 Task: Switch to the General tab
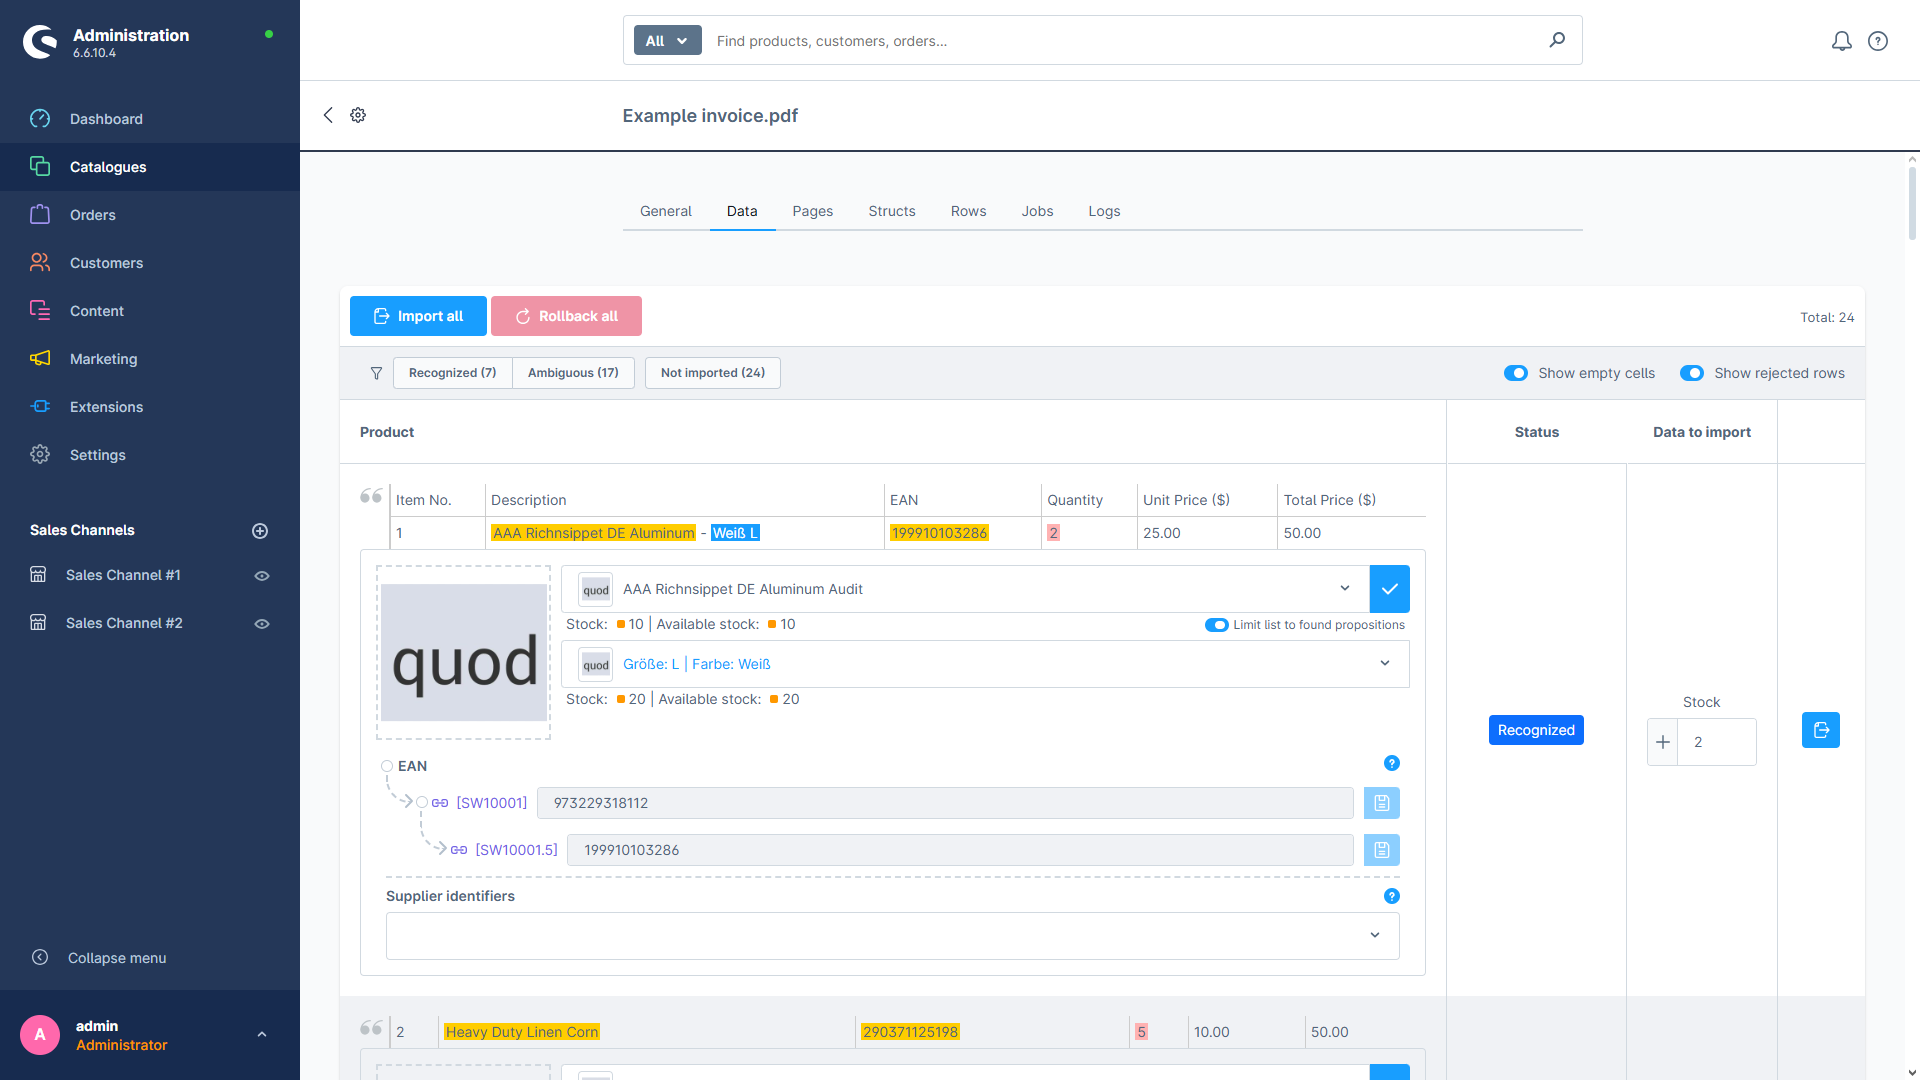666,211
